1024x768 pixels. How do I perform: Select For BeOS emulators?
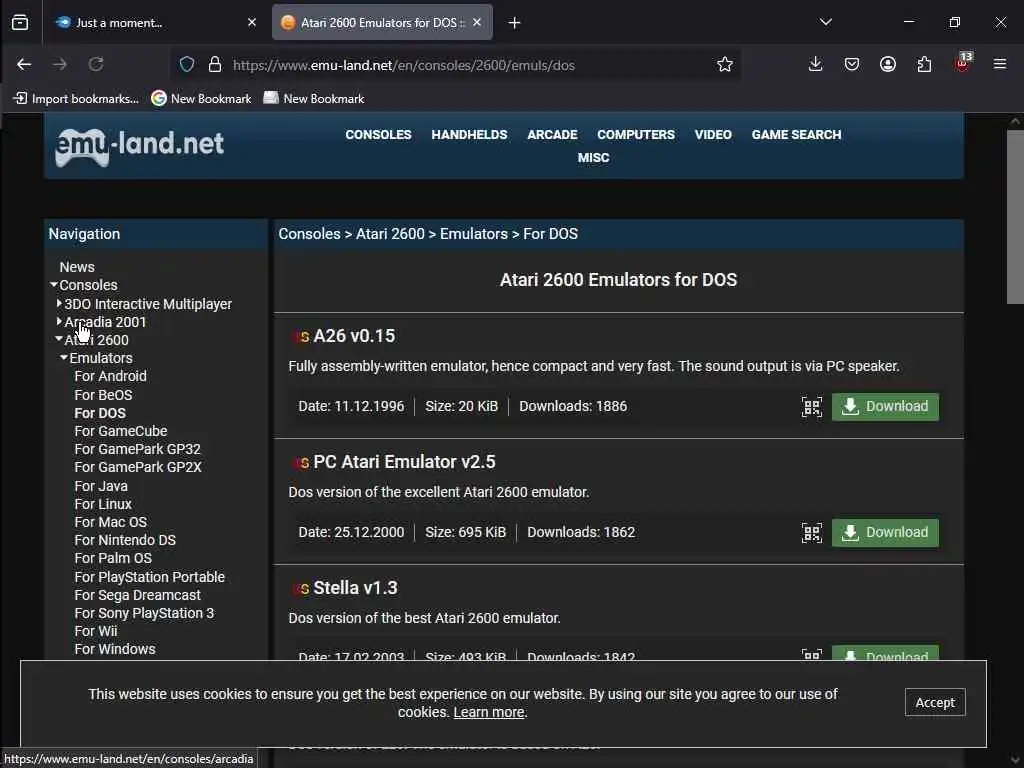click(x=103, y=395)
